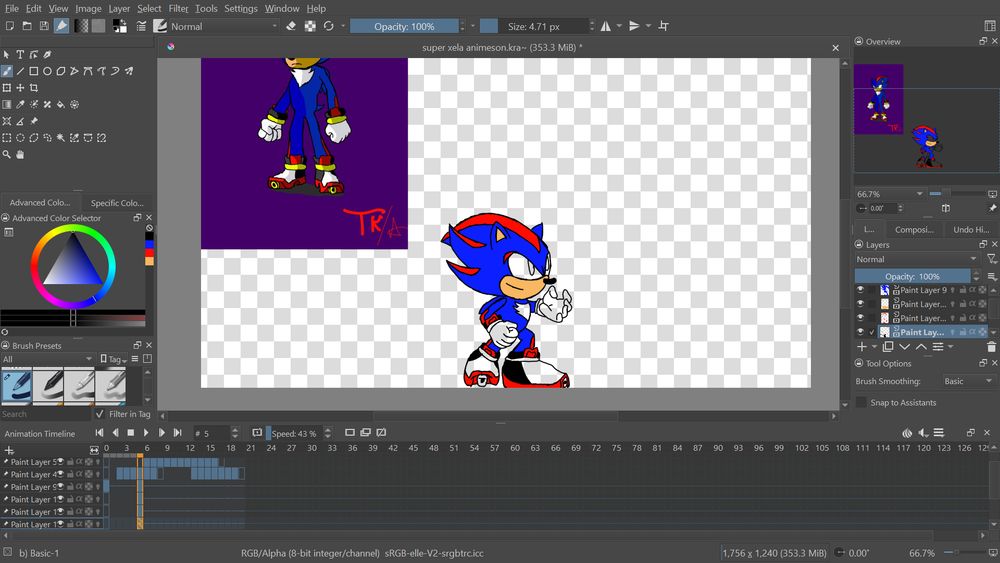Select the Text tool in the toolbox

click(x=20, y=55)
